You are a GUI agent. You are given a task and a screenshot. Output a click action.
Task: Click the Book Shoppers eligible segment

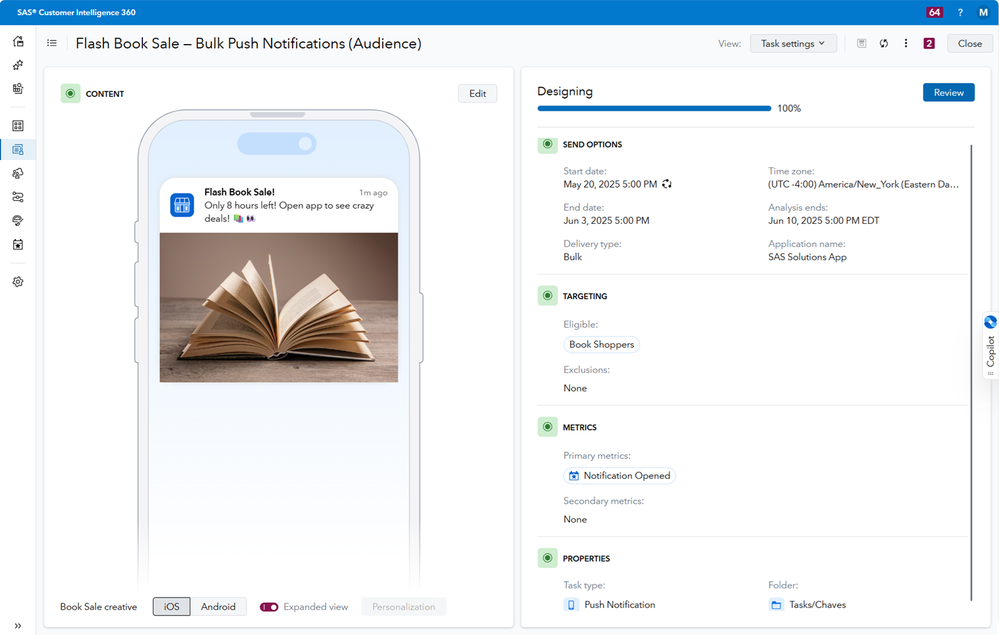601,344
